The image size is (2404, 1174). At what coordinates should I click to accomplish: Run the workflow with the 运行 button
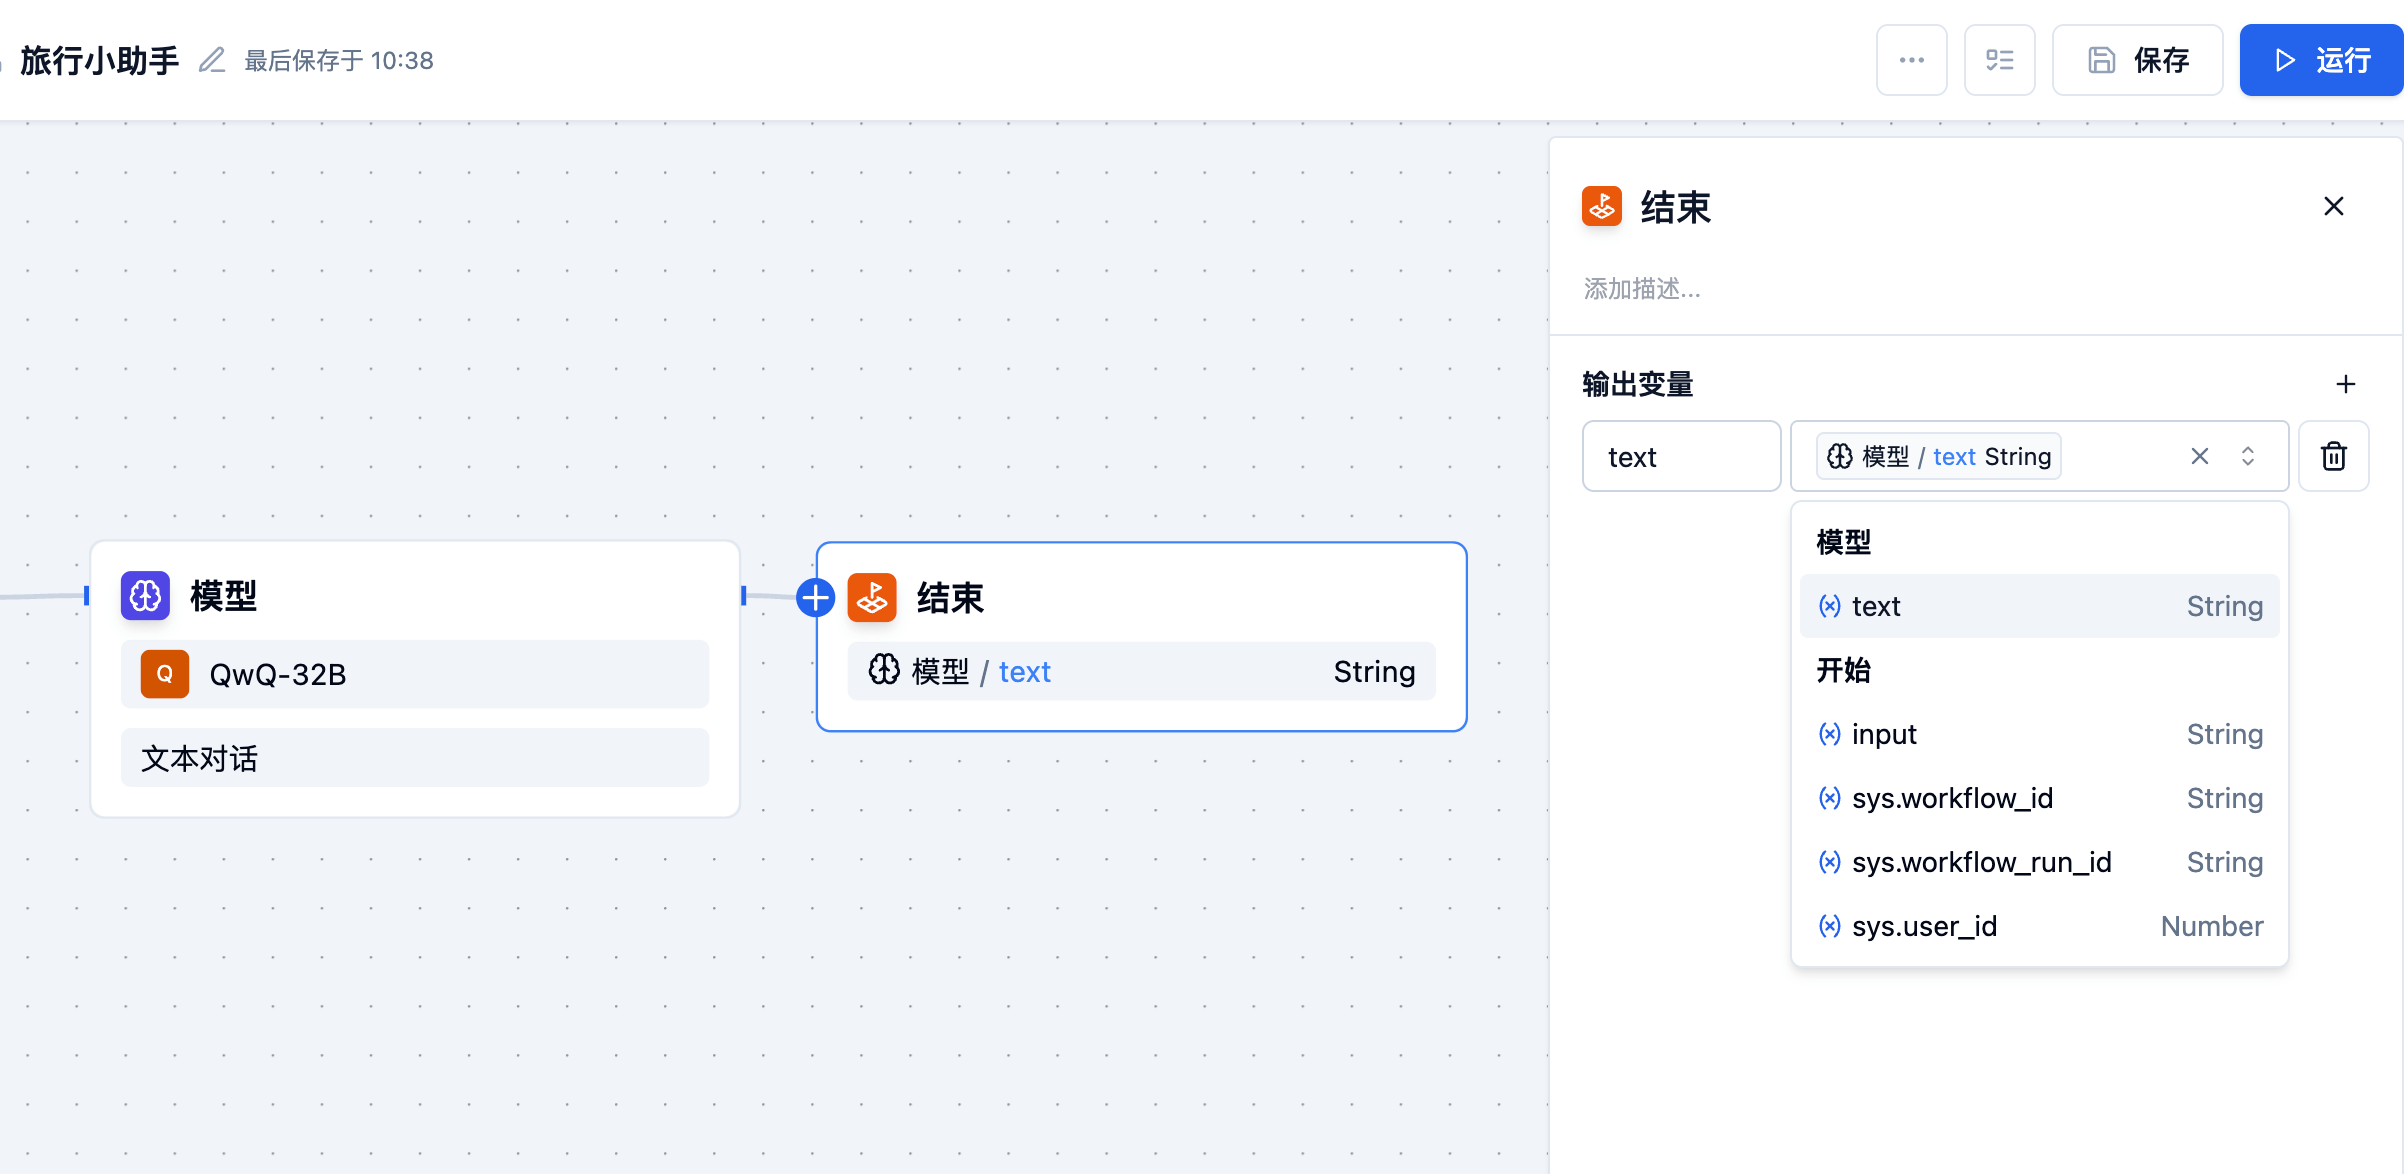point(2320,60)
